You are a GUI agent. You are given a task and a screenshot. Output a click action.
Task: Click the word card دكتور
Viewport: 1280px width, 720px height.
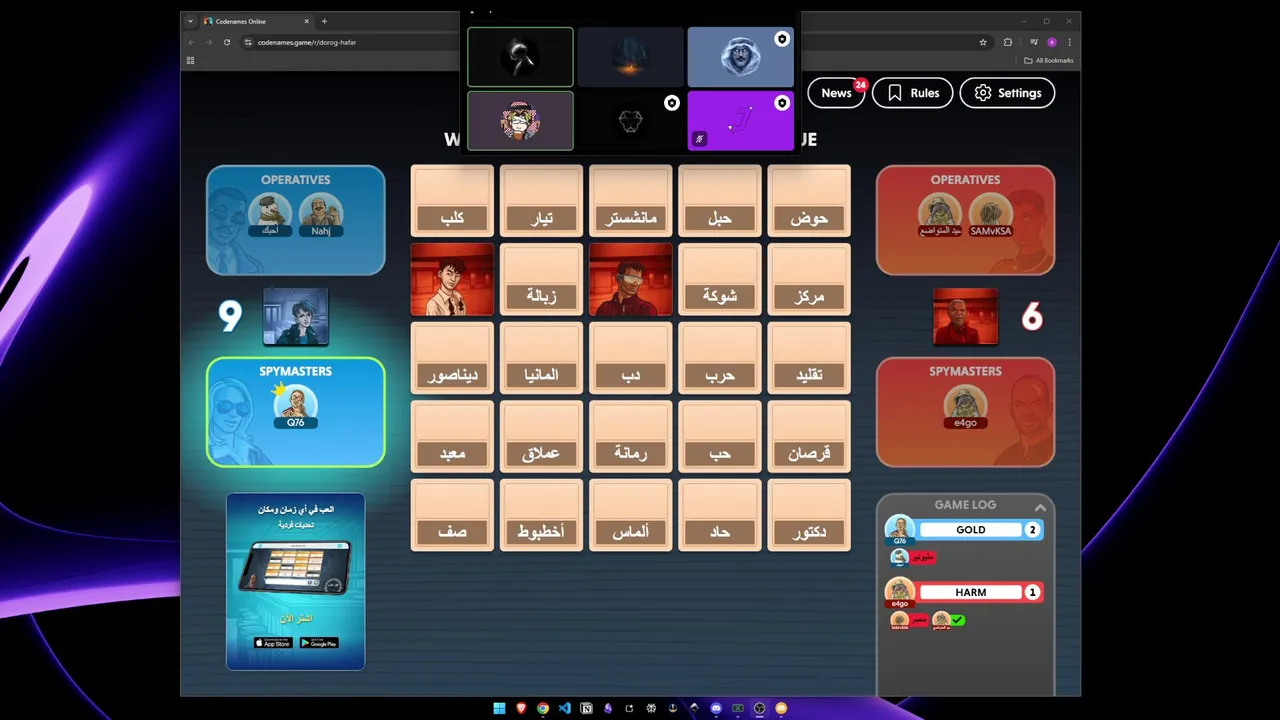[809, 515]
